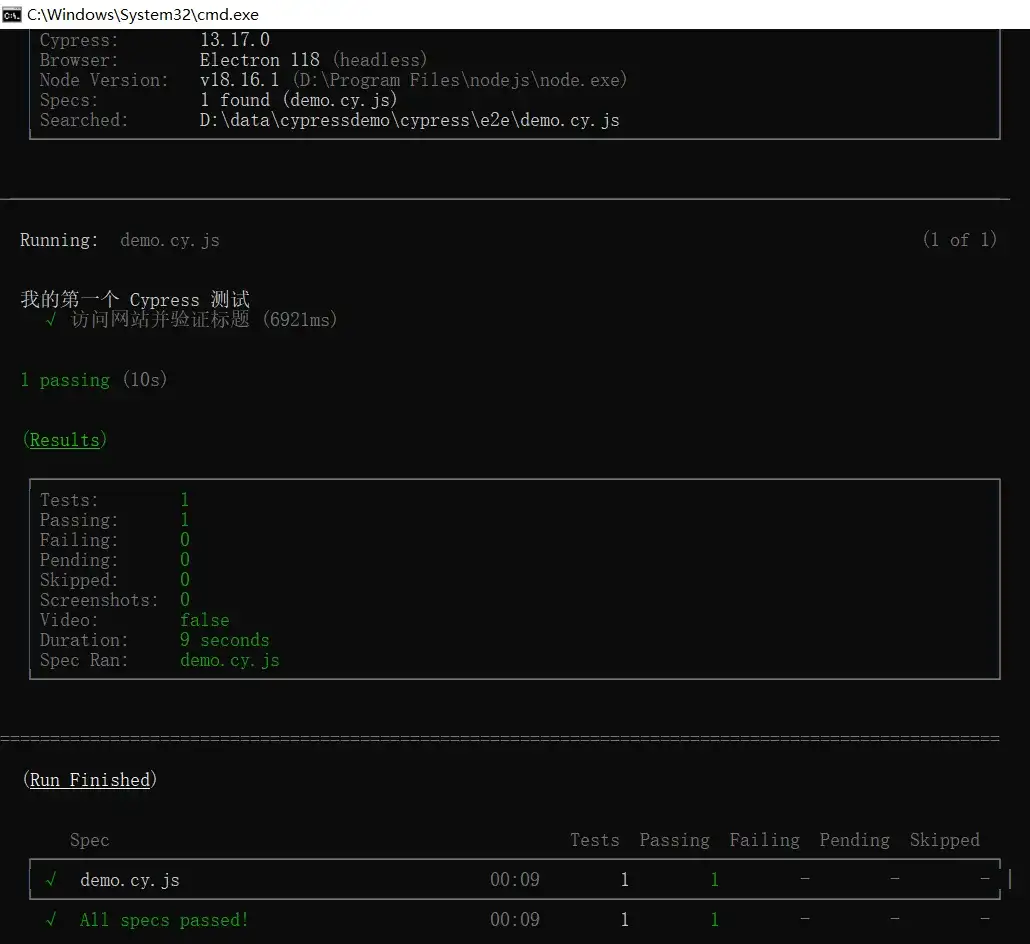Screen dimensions: 1030x944
Task: Click the 00:09 time in demo.cy.js row
Action: pyautogui.click(x=514, y=880)
